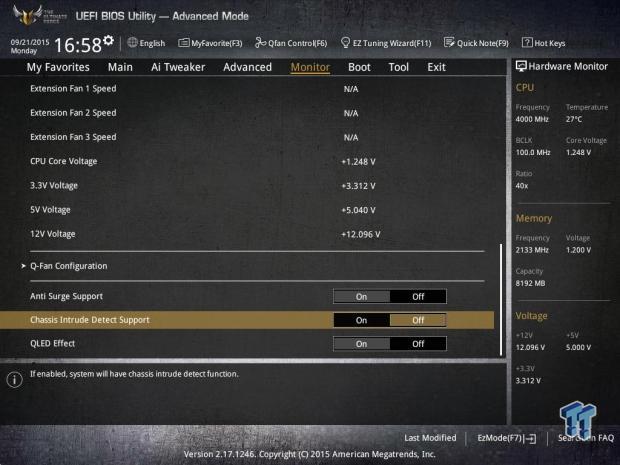
Task: Go to Advanced tab
Action: coord(248,67)
